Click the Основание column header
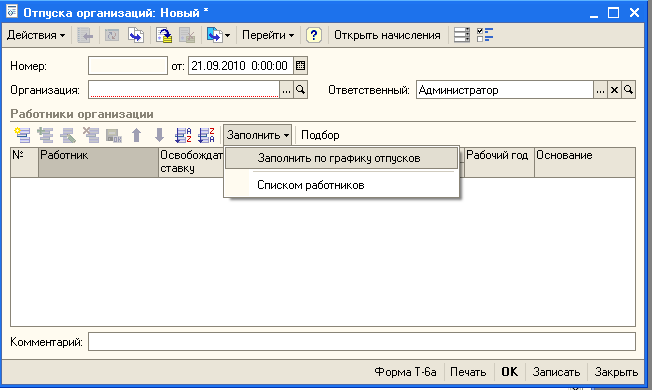This screenshot has height=390, width=652. pos(585,163)
